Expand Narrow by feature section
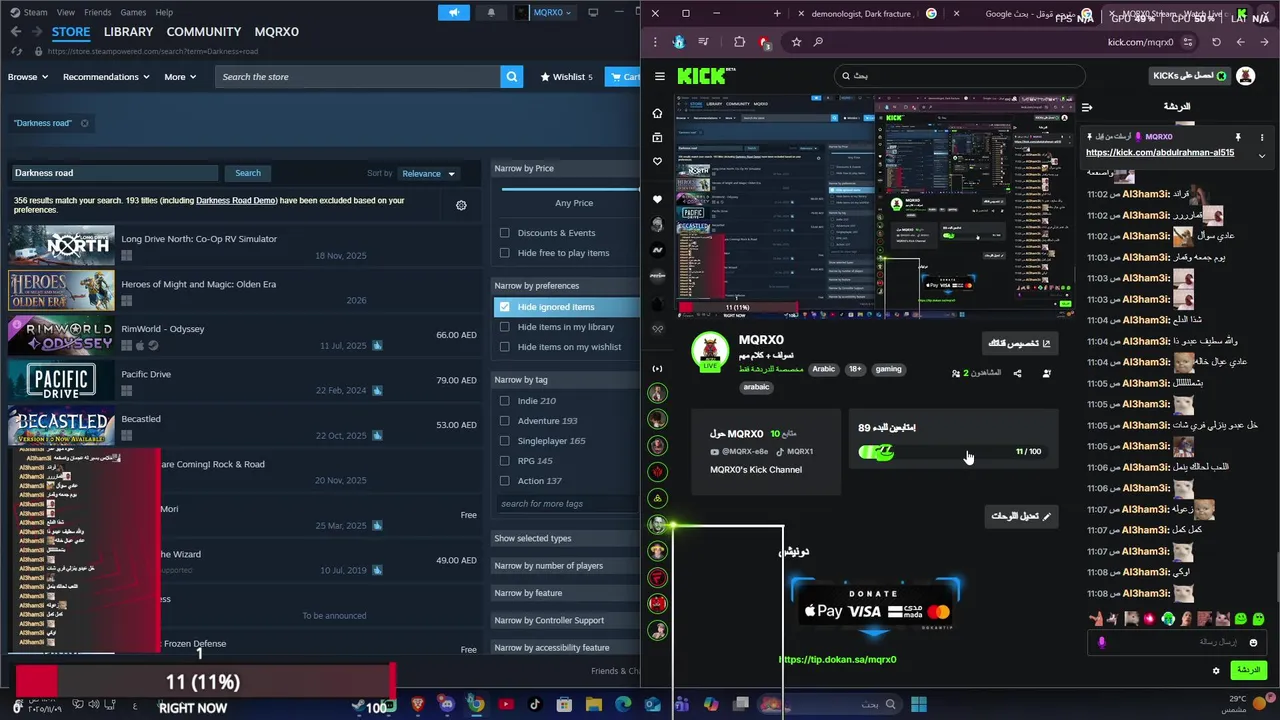Image resolution: width=1280 pixels, height=720 pixels. coord(566,593)
